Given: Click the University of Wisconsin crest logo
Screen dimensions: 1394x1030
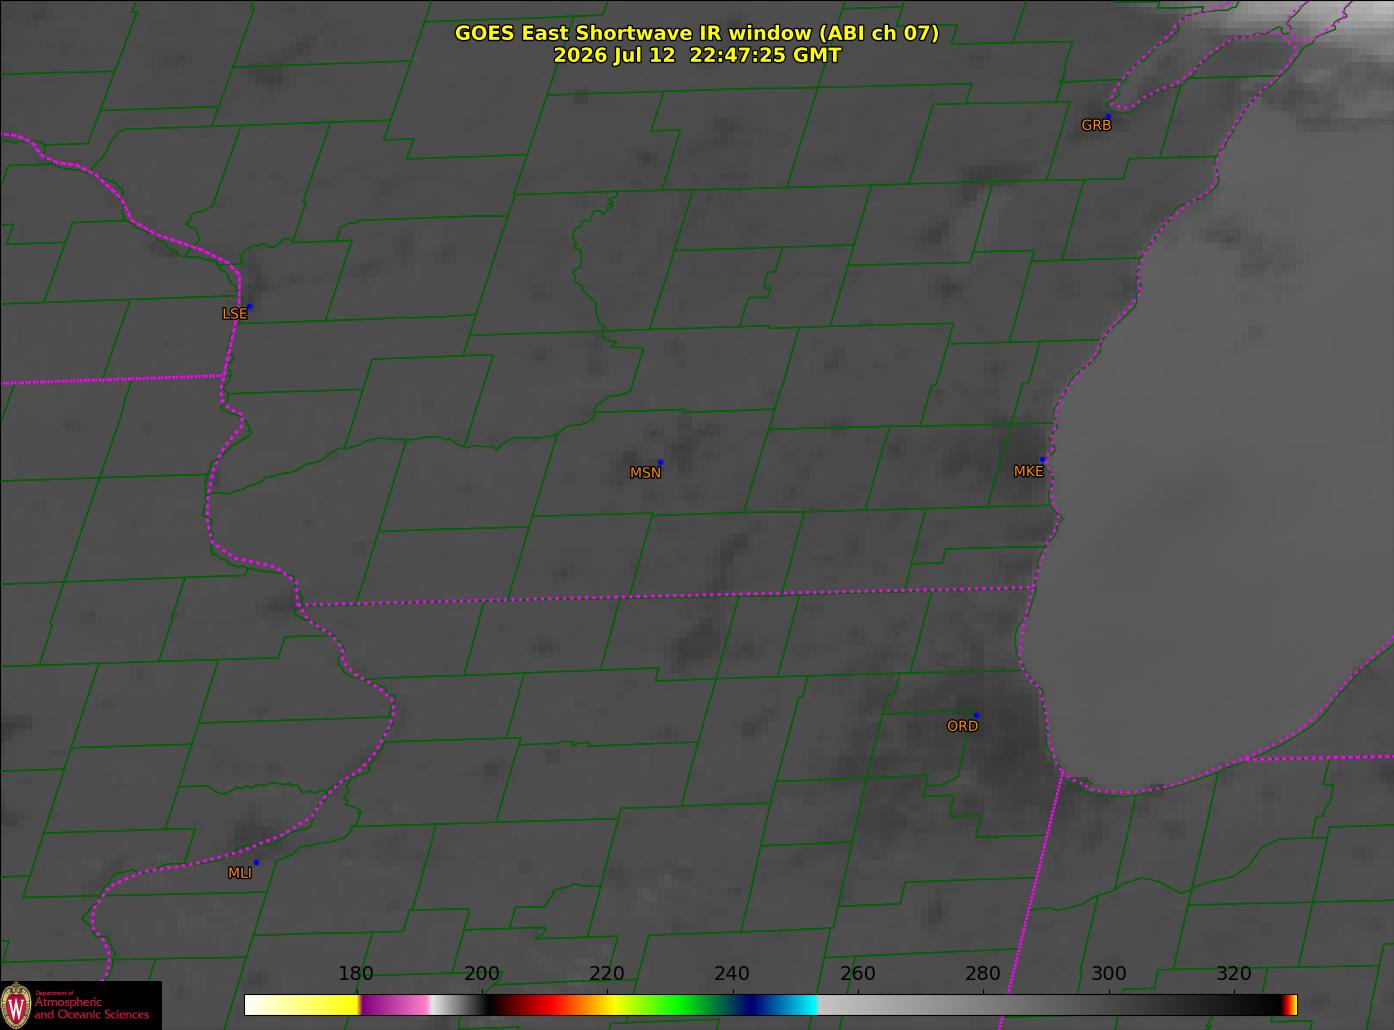Looking at the screenshot, I should (x=16, y=1005).
